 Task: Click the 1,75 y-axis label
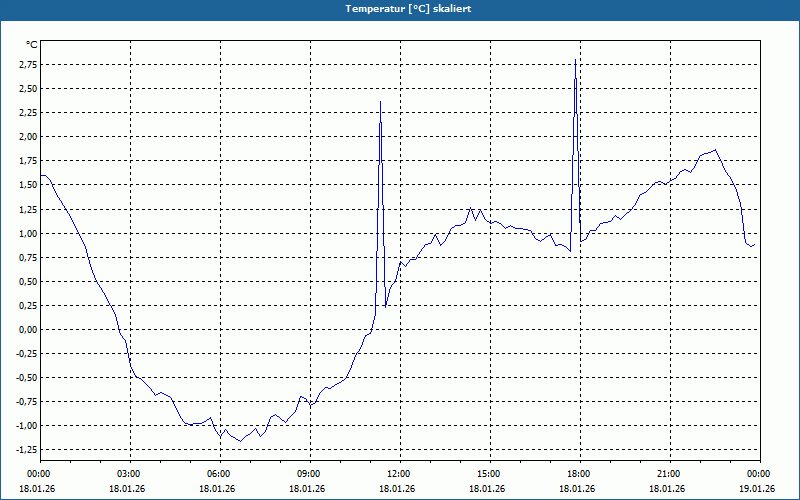coord(29,161)
